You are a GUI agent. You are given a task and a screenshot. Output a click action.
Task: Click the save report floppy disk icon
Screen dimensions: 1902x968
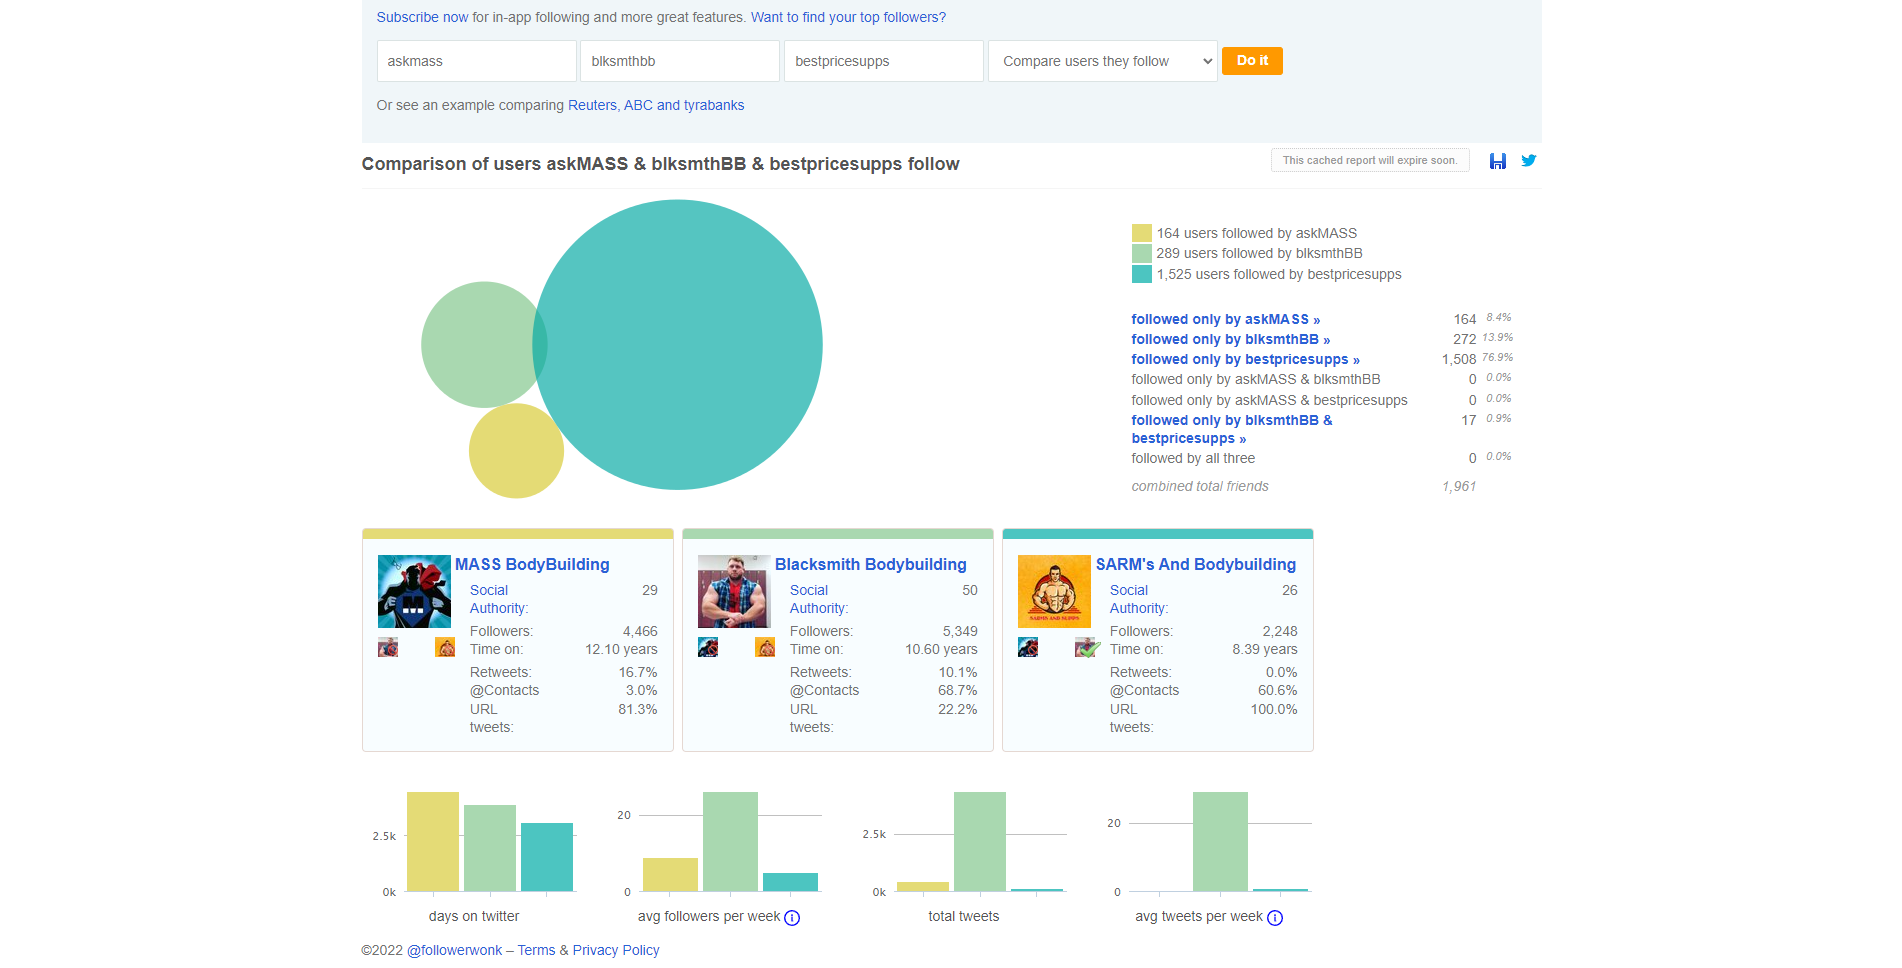point(1497,161)
